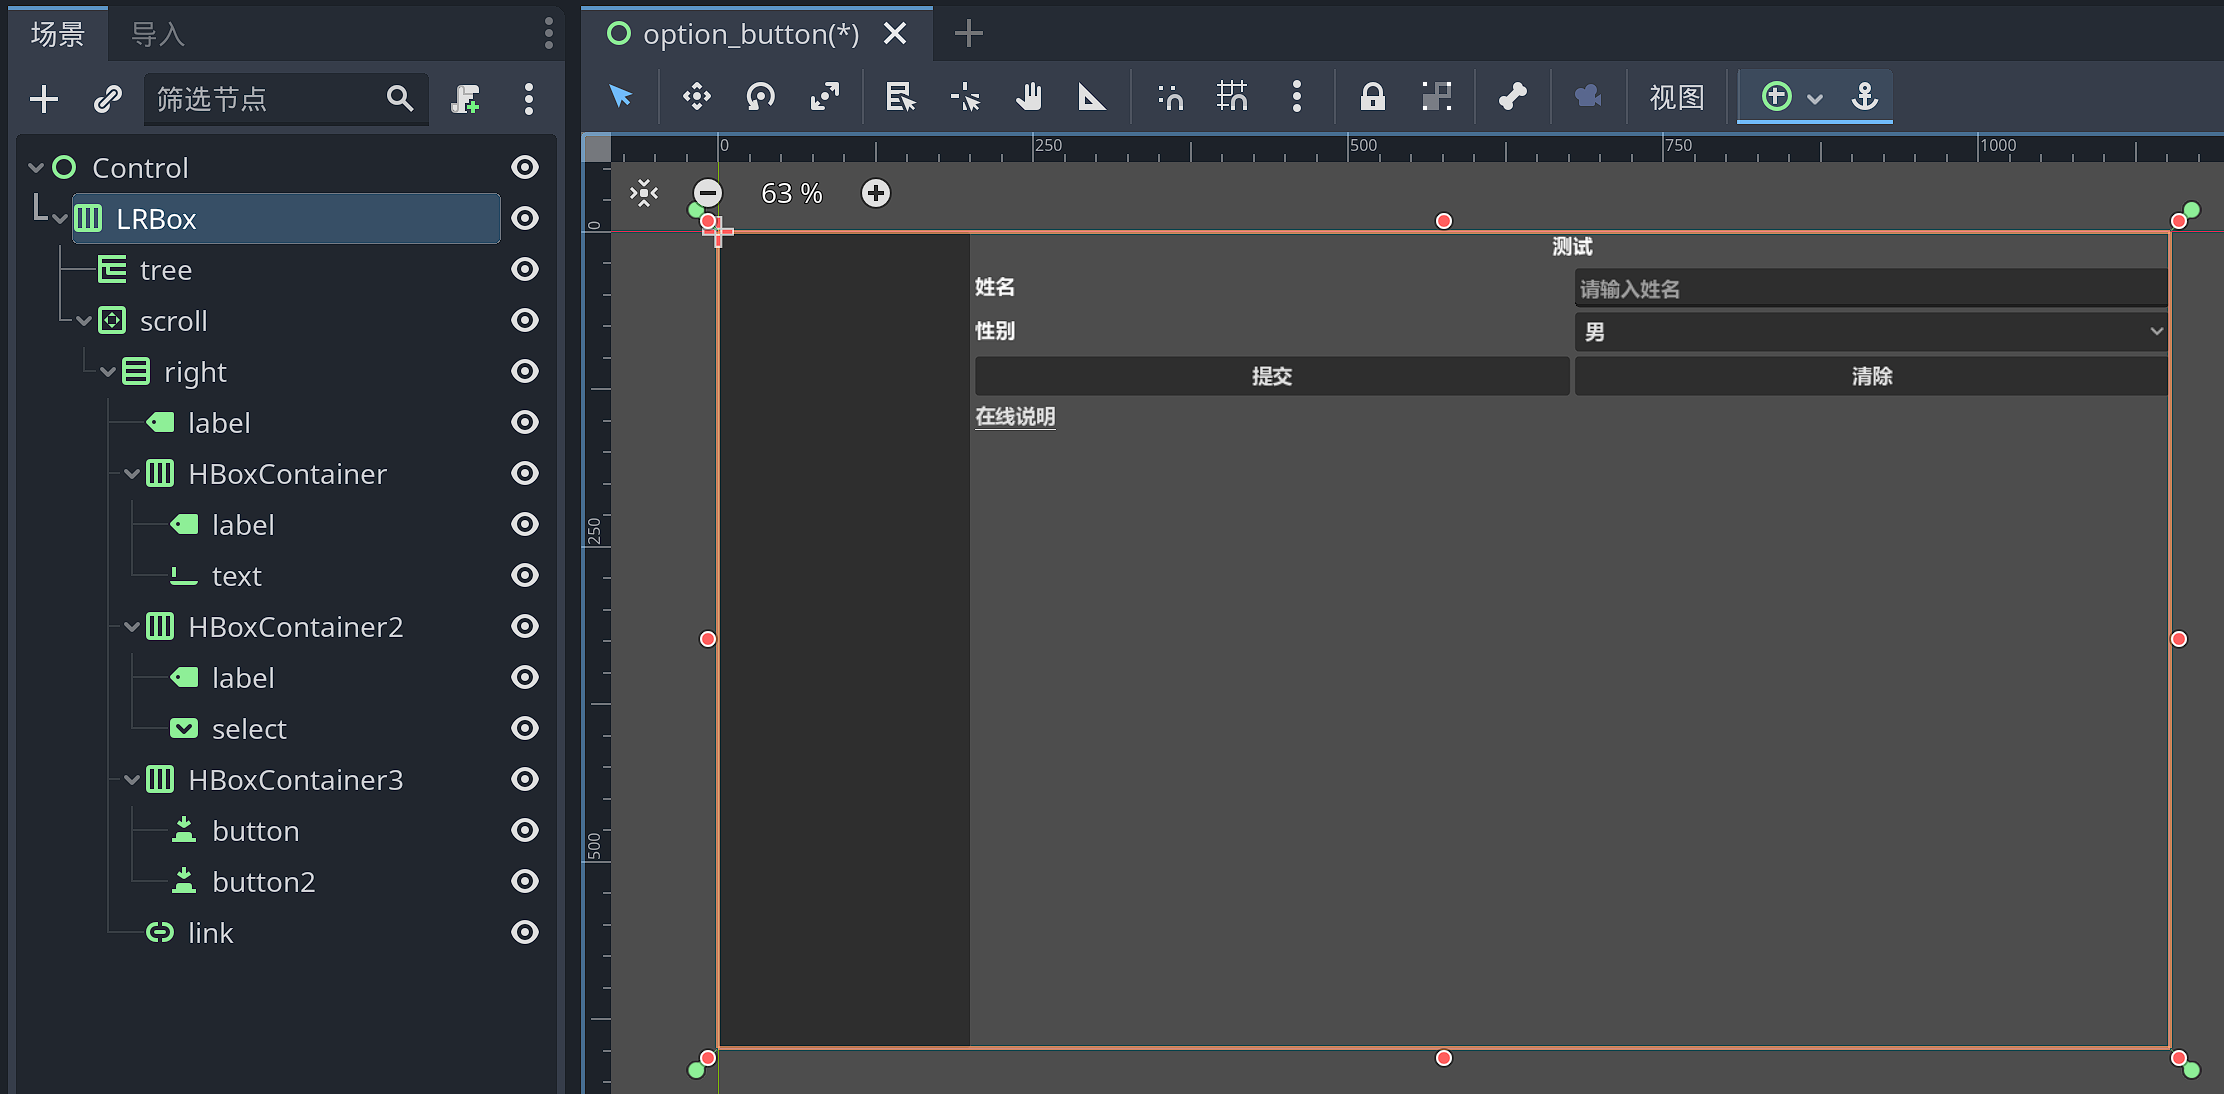The height and width of the screenshot is (1094, 2224).
Task: Collapse the Control root node
Action: (x=36, y=167)
